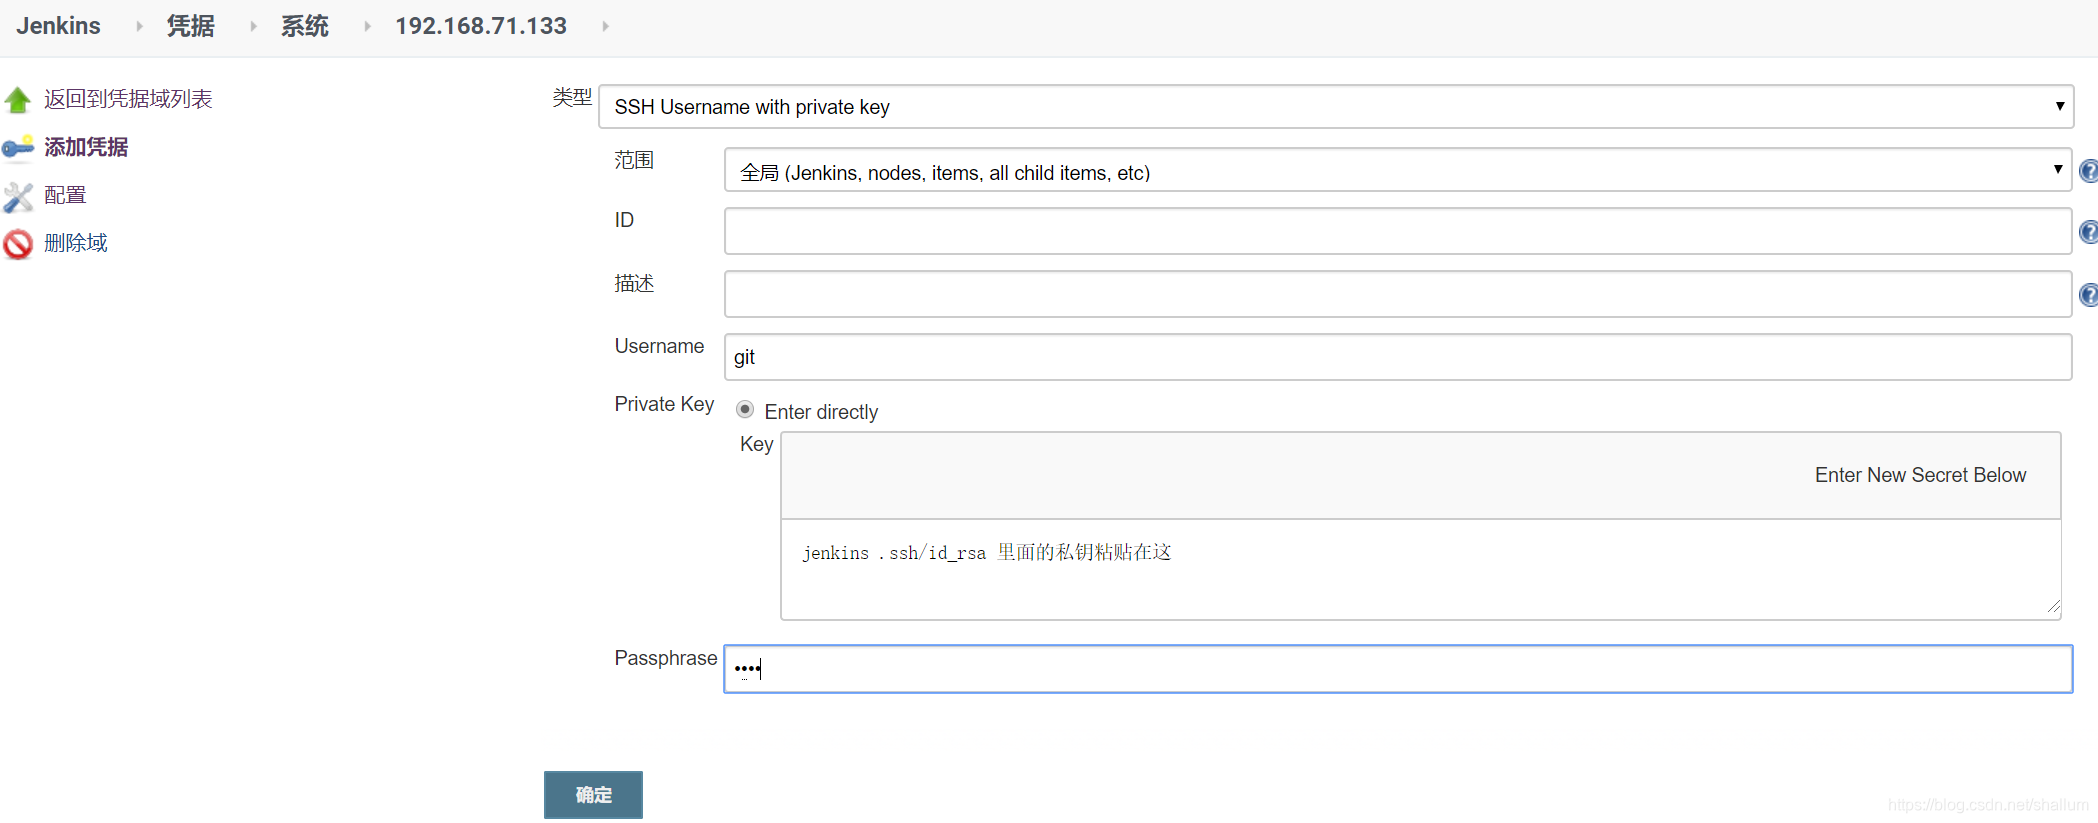Select 添加凭据 in sidebar

click(86, 147)
